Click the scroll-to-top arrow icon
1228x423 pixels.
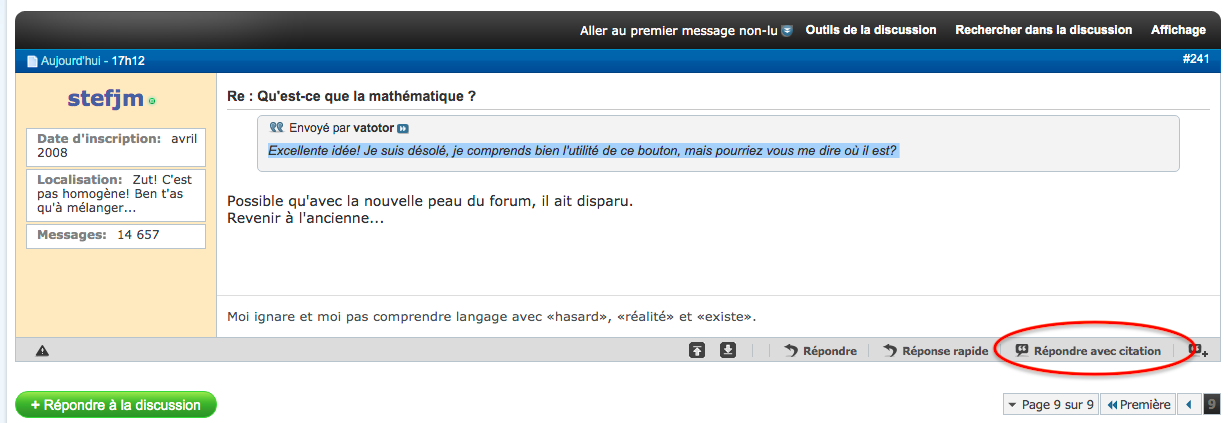coord(697,350)
